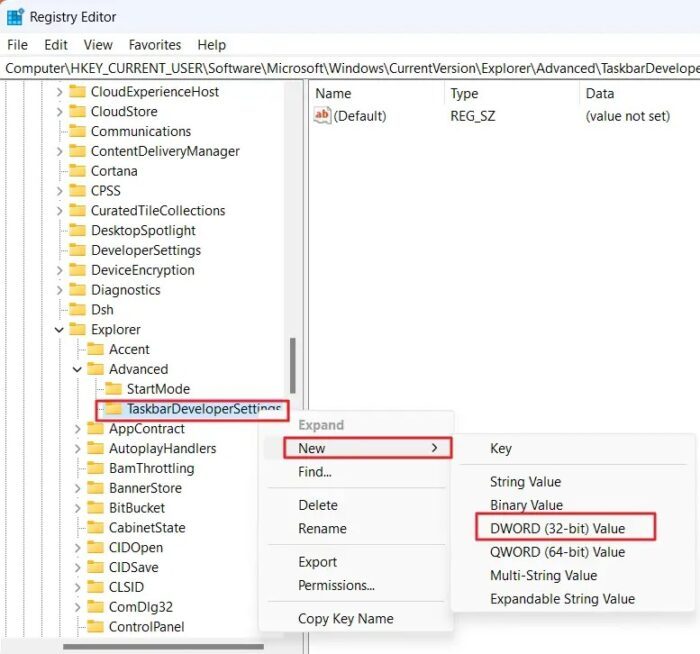700x654 pixels.
Task: Click the CloudStore folder icon
Action: point(77,111)
